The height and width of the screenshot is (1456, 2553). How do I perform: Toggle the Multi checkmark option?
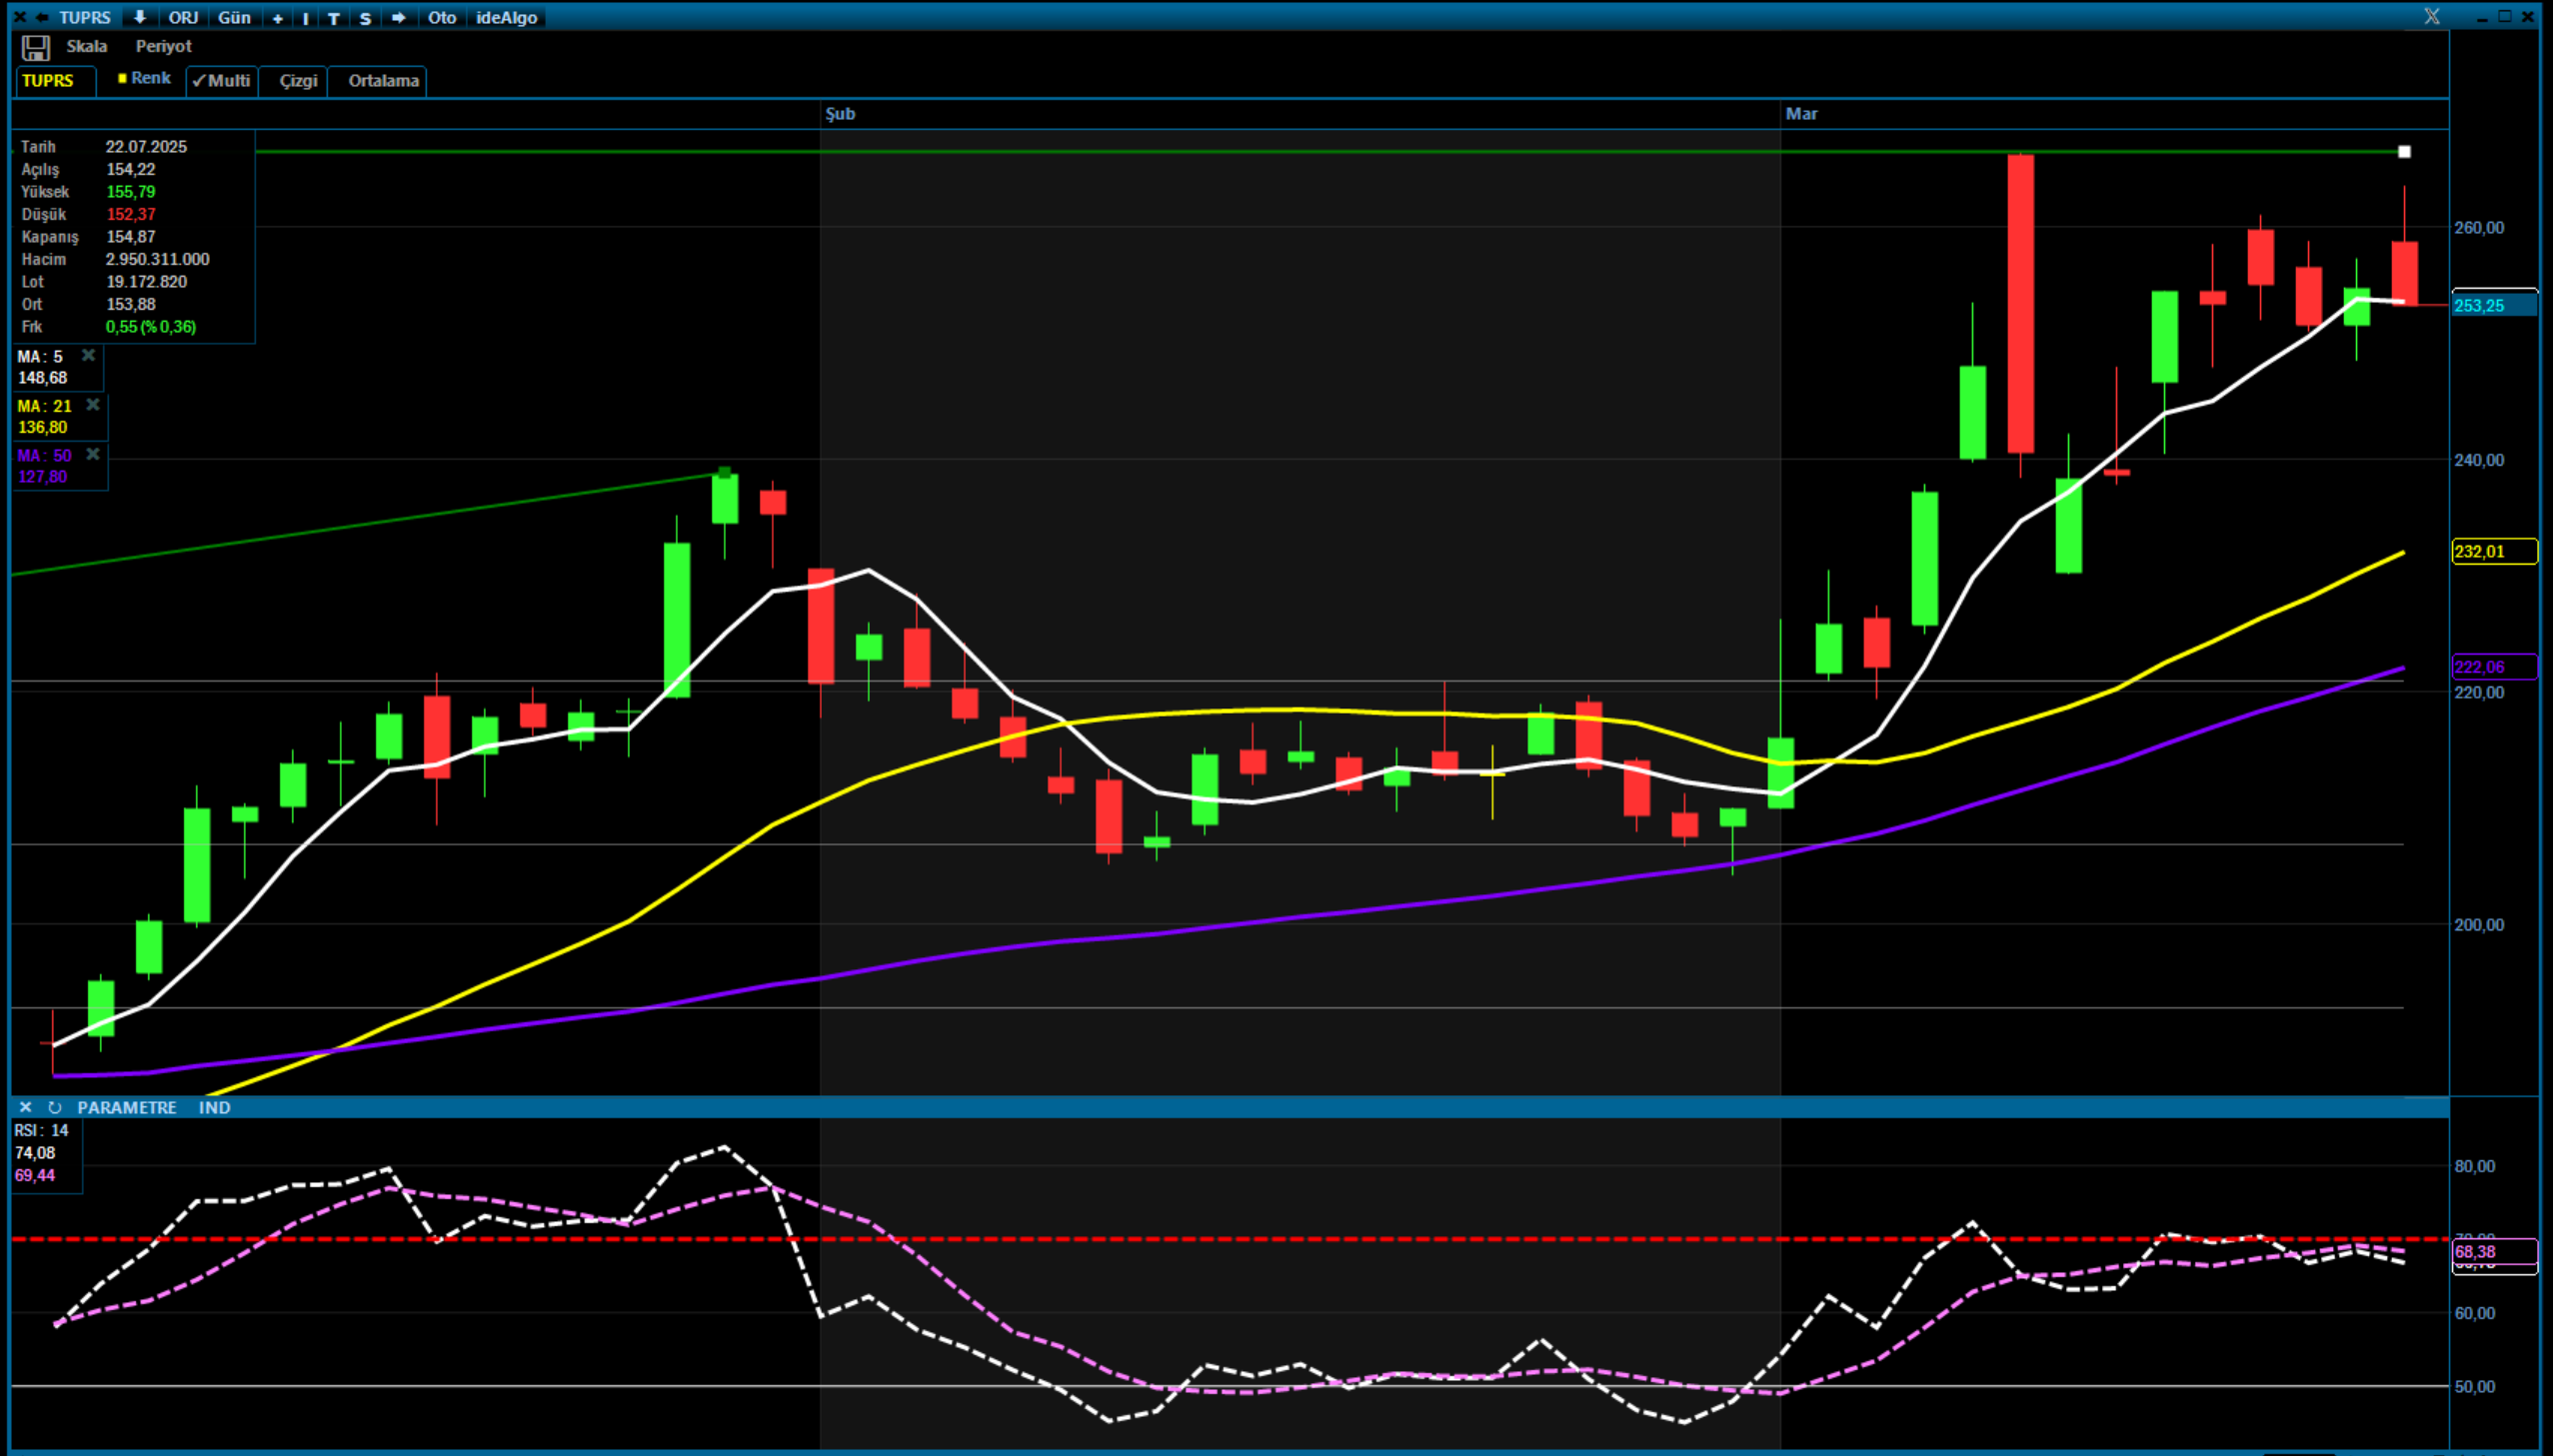click(222, 80)
